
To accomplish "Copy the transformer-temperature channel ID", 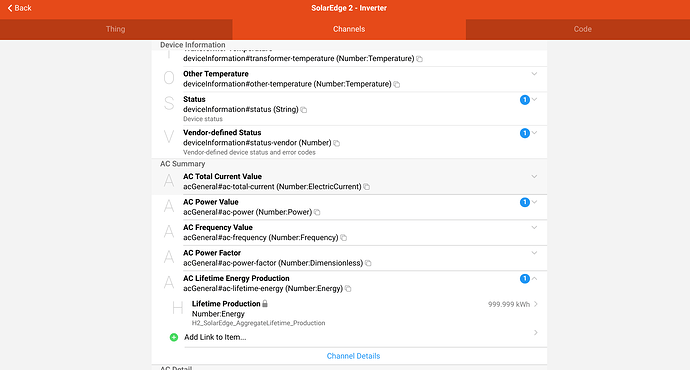I will pyautogui.click(x=419, y=59).
